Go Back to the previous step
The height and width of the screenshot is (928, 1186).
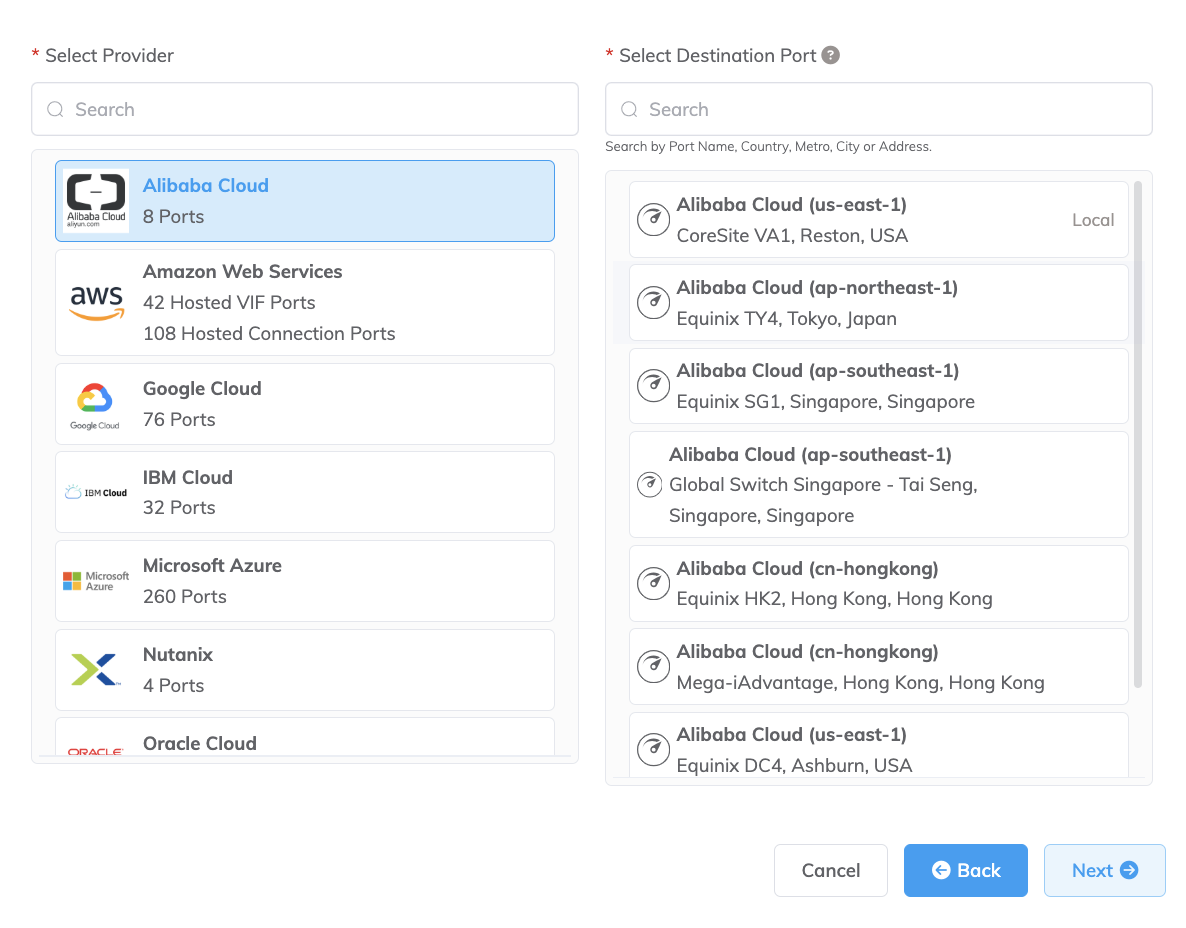point(965,870)
